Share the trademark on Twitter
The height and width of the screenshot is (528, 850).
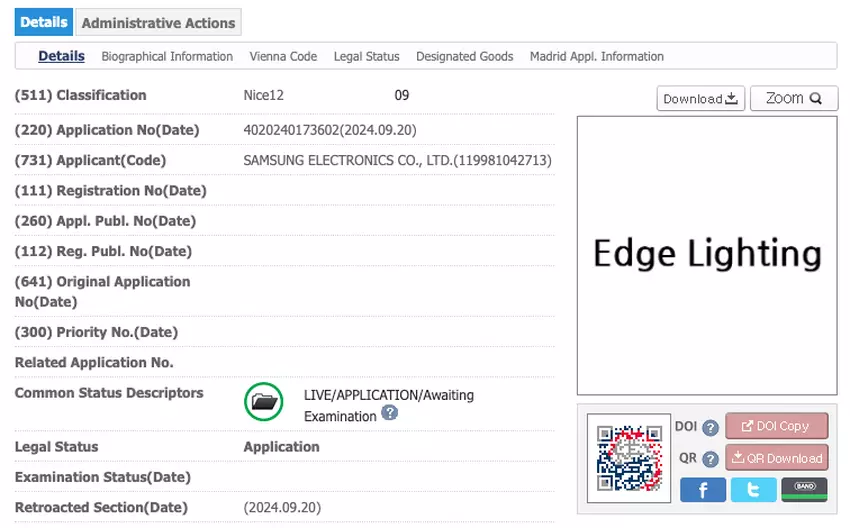(x=753, y=489)
